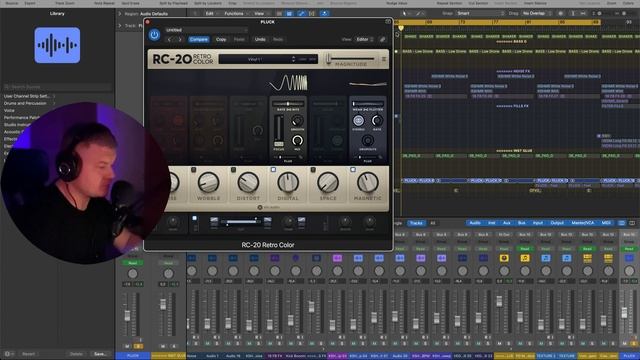The image size is (640, 360).
Task: Adjust the Magnetic wear/flutter type slider
Action: (367, 104)
